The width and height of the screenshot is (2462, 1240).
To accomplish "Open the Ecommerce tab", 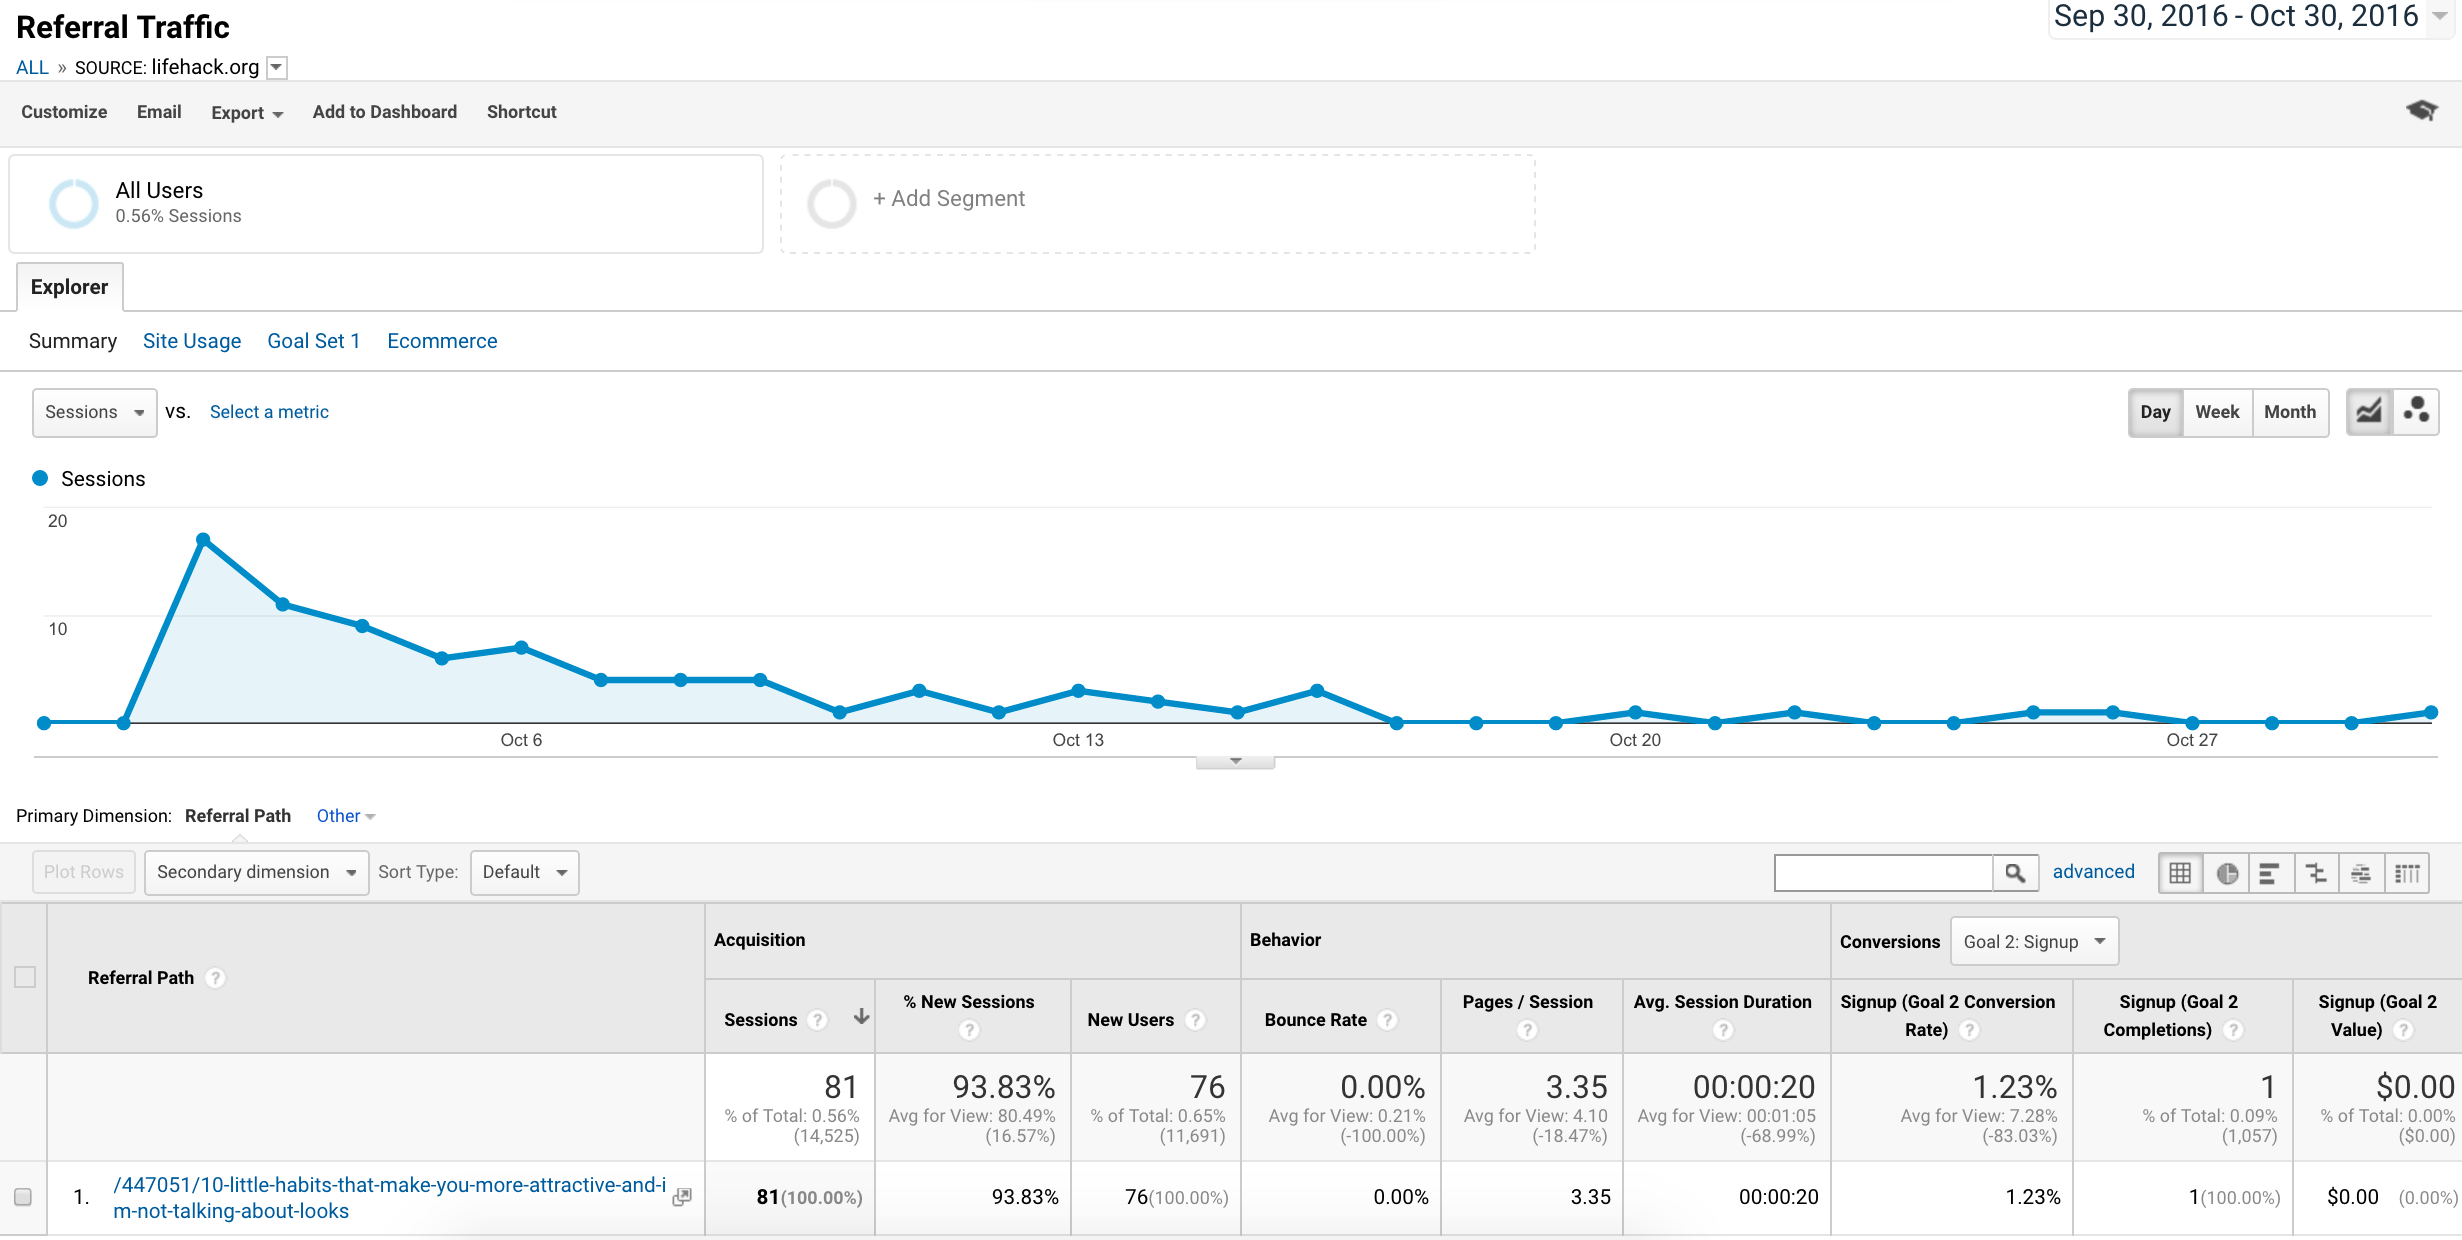I will coord(442,341).
